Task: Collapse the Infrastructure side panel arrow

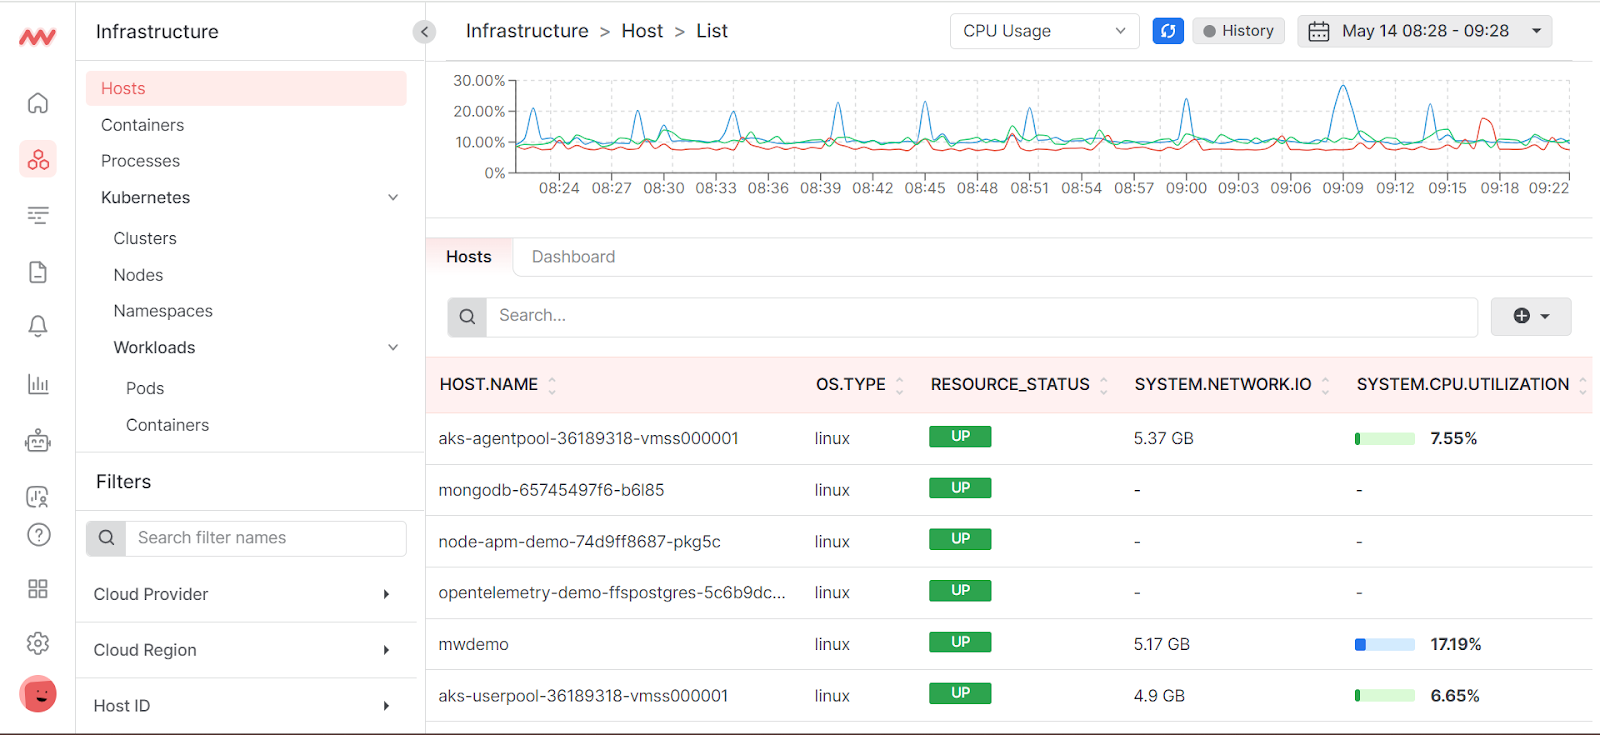Action: point(424,32)
